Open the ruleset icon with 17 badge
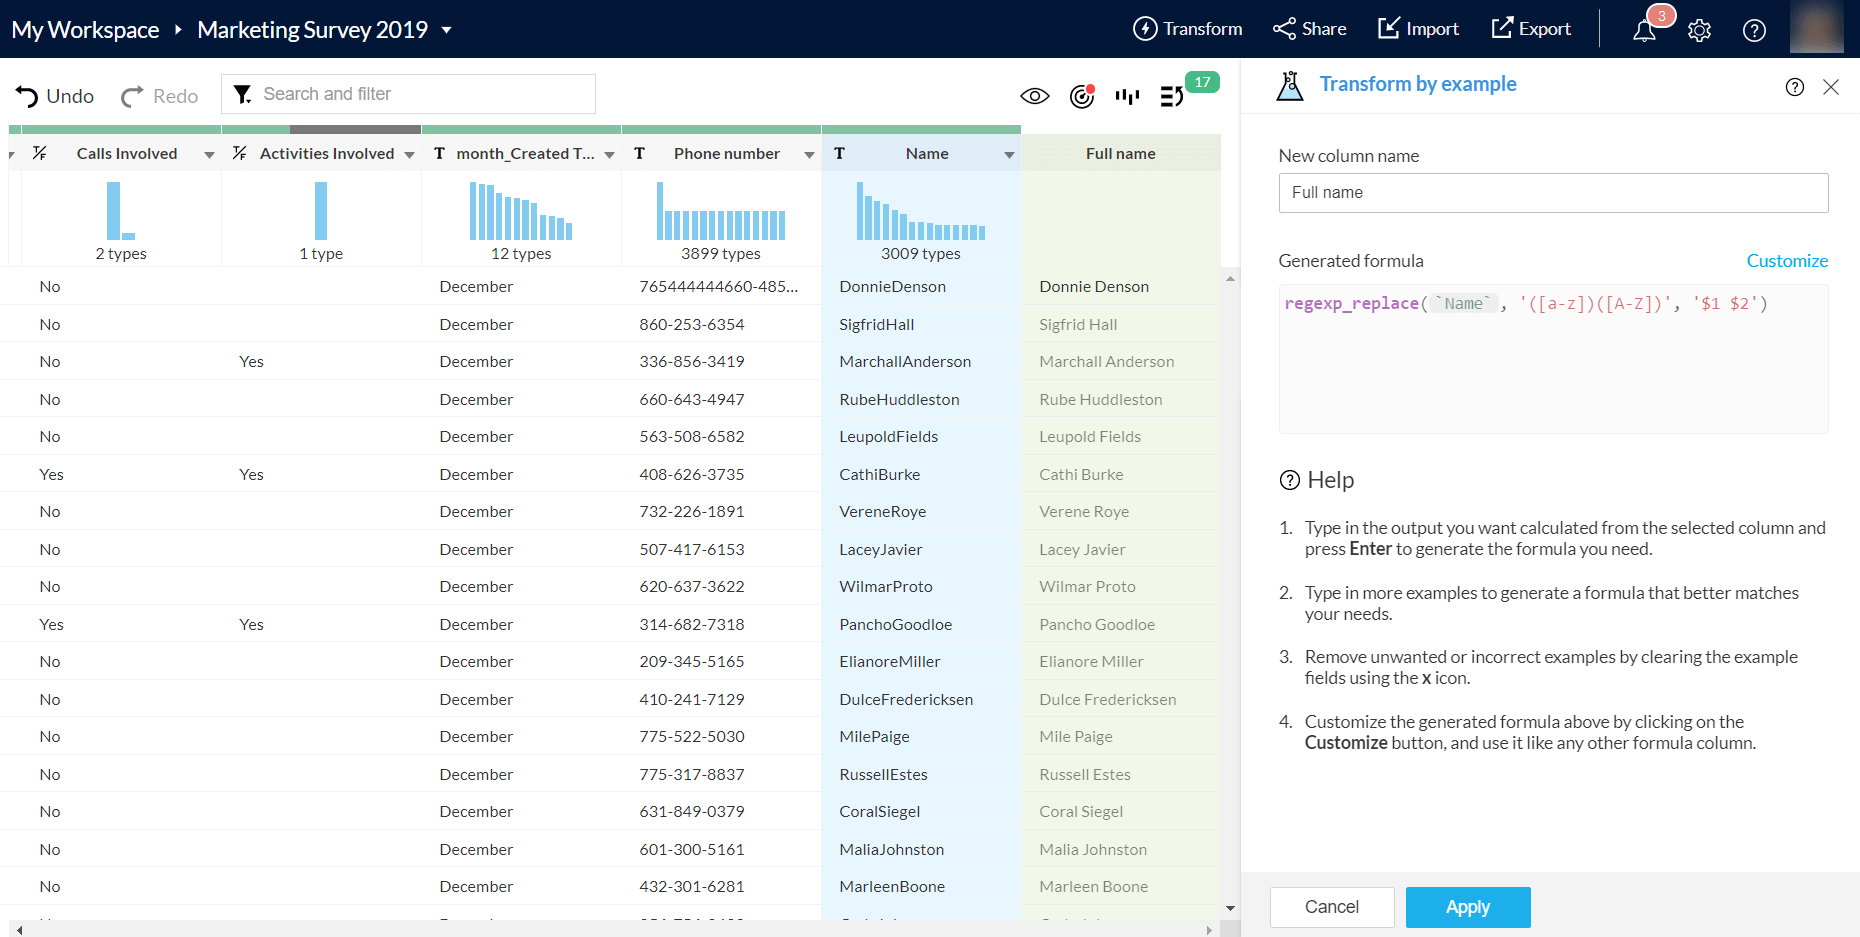 [x=1172, y=96]
